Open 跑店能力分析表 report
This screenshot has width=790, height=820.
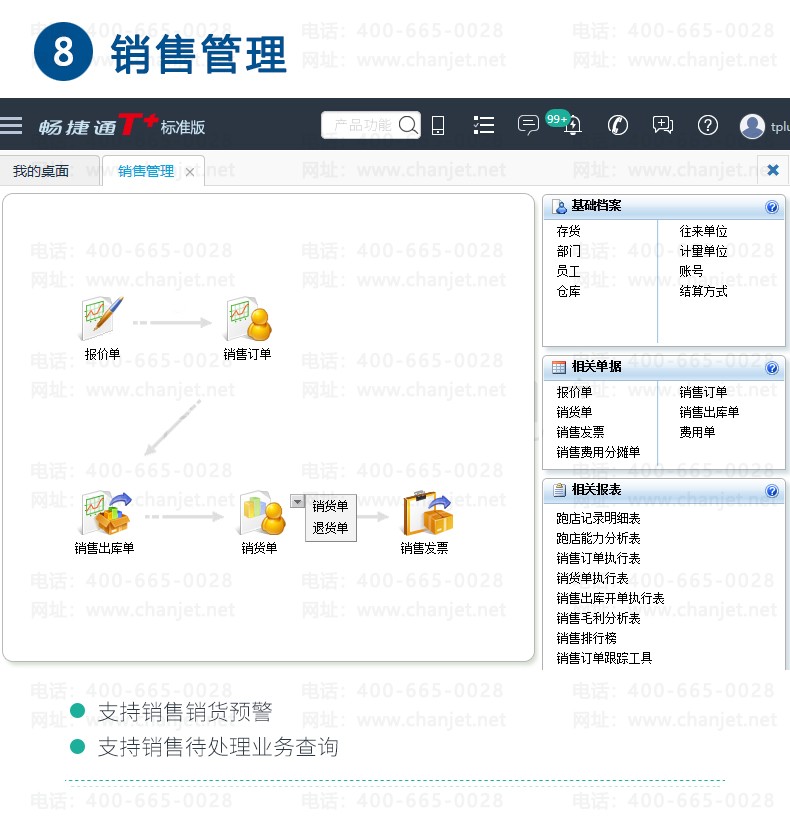click(598, 539)
